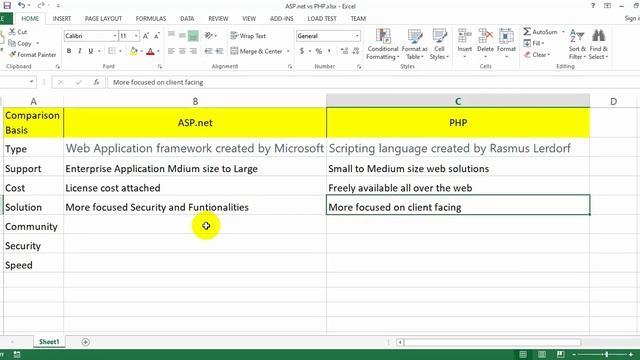Switch to Page Layout view in status bar
This screenshot has height=360, width=640.
click(542, 354)
